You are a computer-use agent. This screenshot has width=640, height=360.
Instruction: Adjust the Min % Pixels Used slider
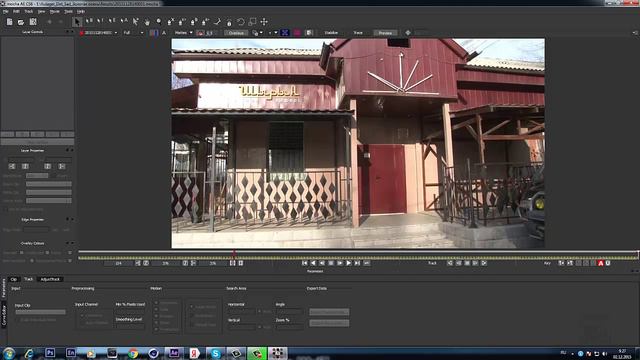pos(130,312)
